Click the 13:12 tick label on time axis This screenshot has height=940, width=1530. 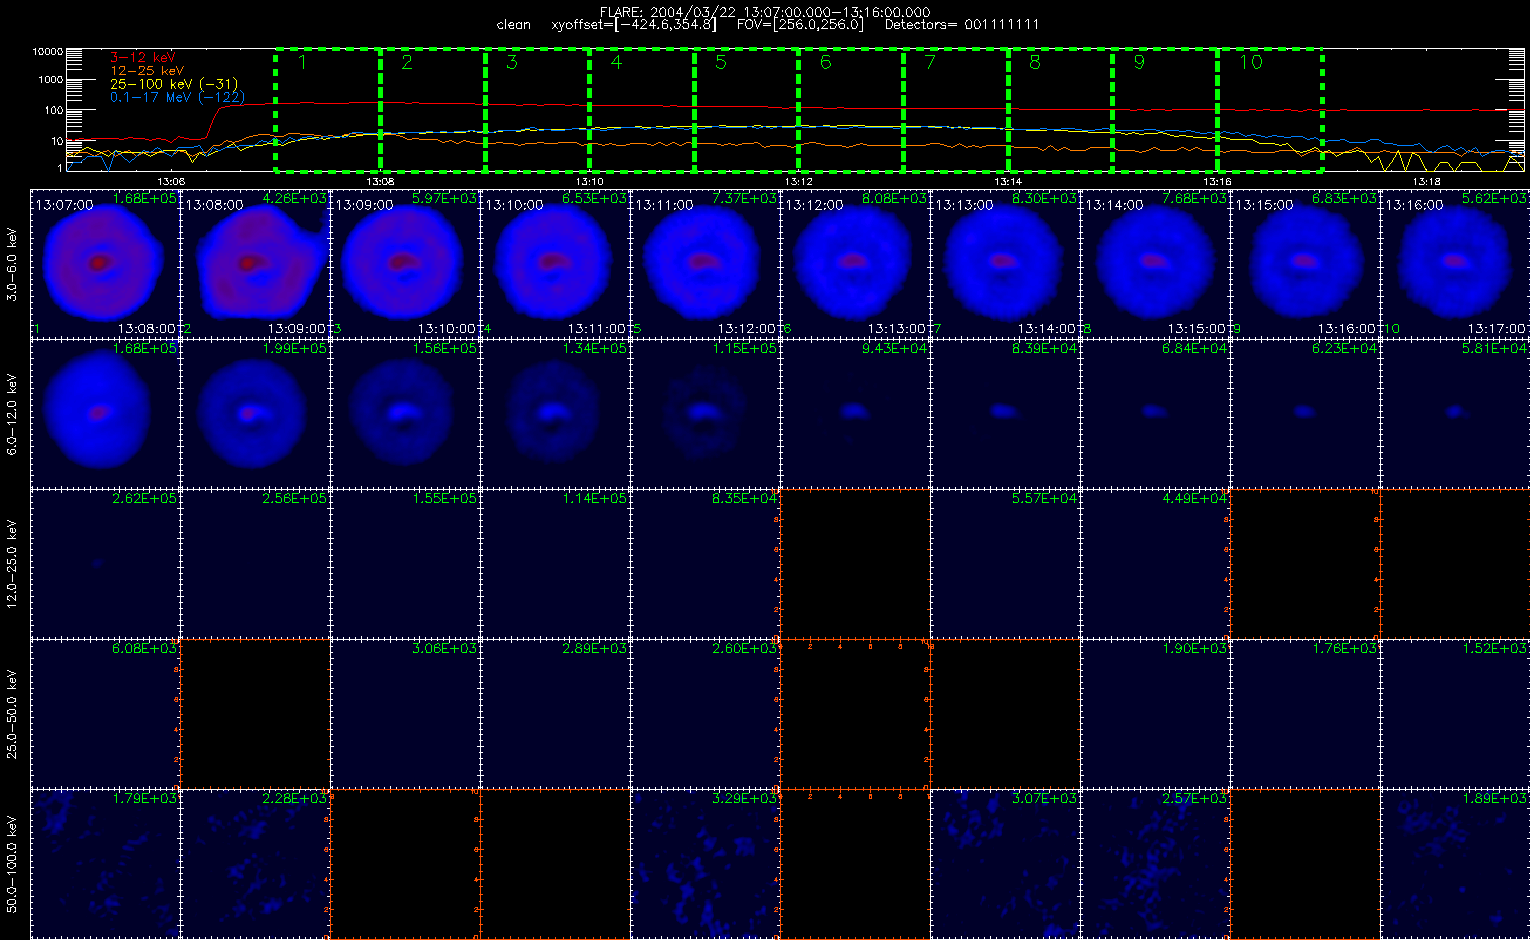coord(798,181)
